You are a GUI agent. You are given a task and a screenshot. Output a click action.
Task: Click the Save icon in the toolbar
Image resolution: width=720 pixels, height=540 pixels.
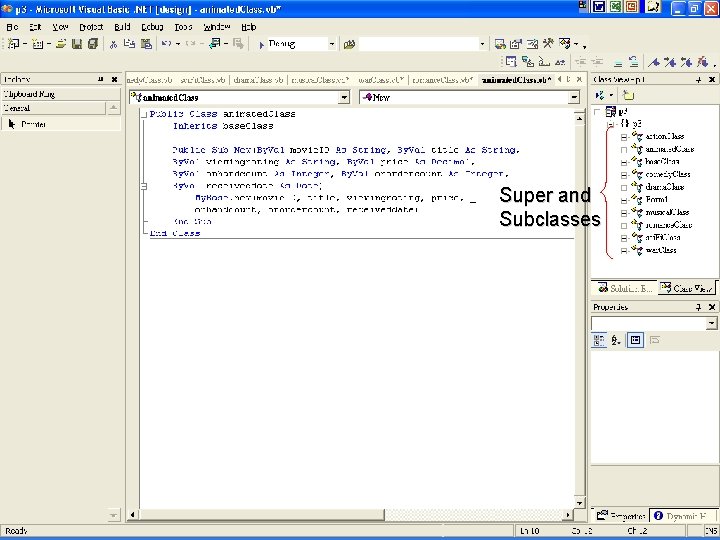tap(78, 44)
